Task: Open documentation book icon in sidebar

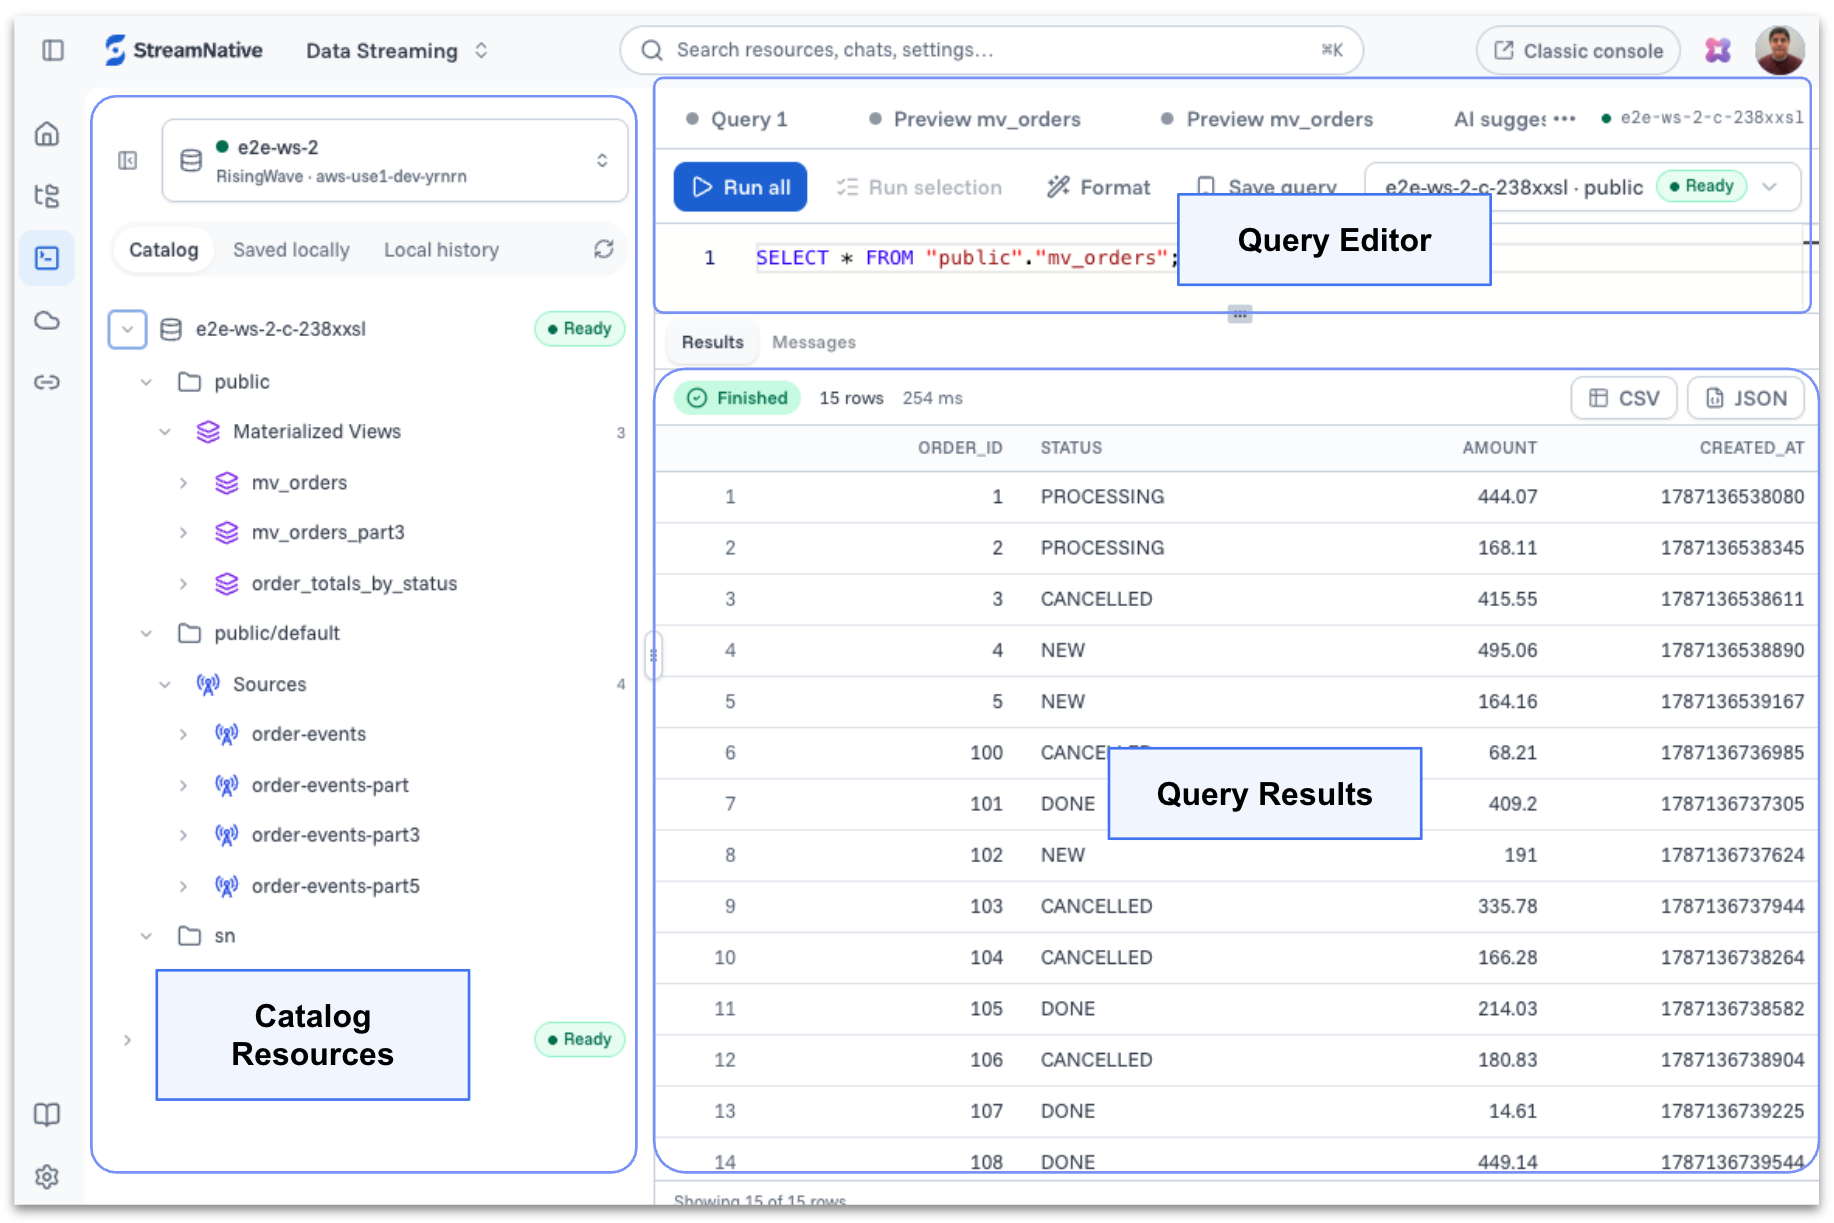Action: pos(47,1114)
